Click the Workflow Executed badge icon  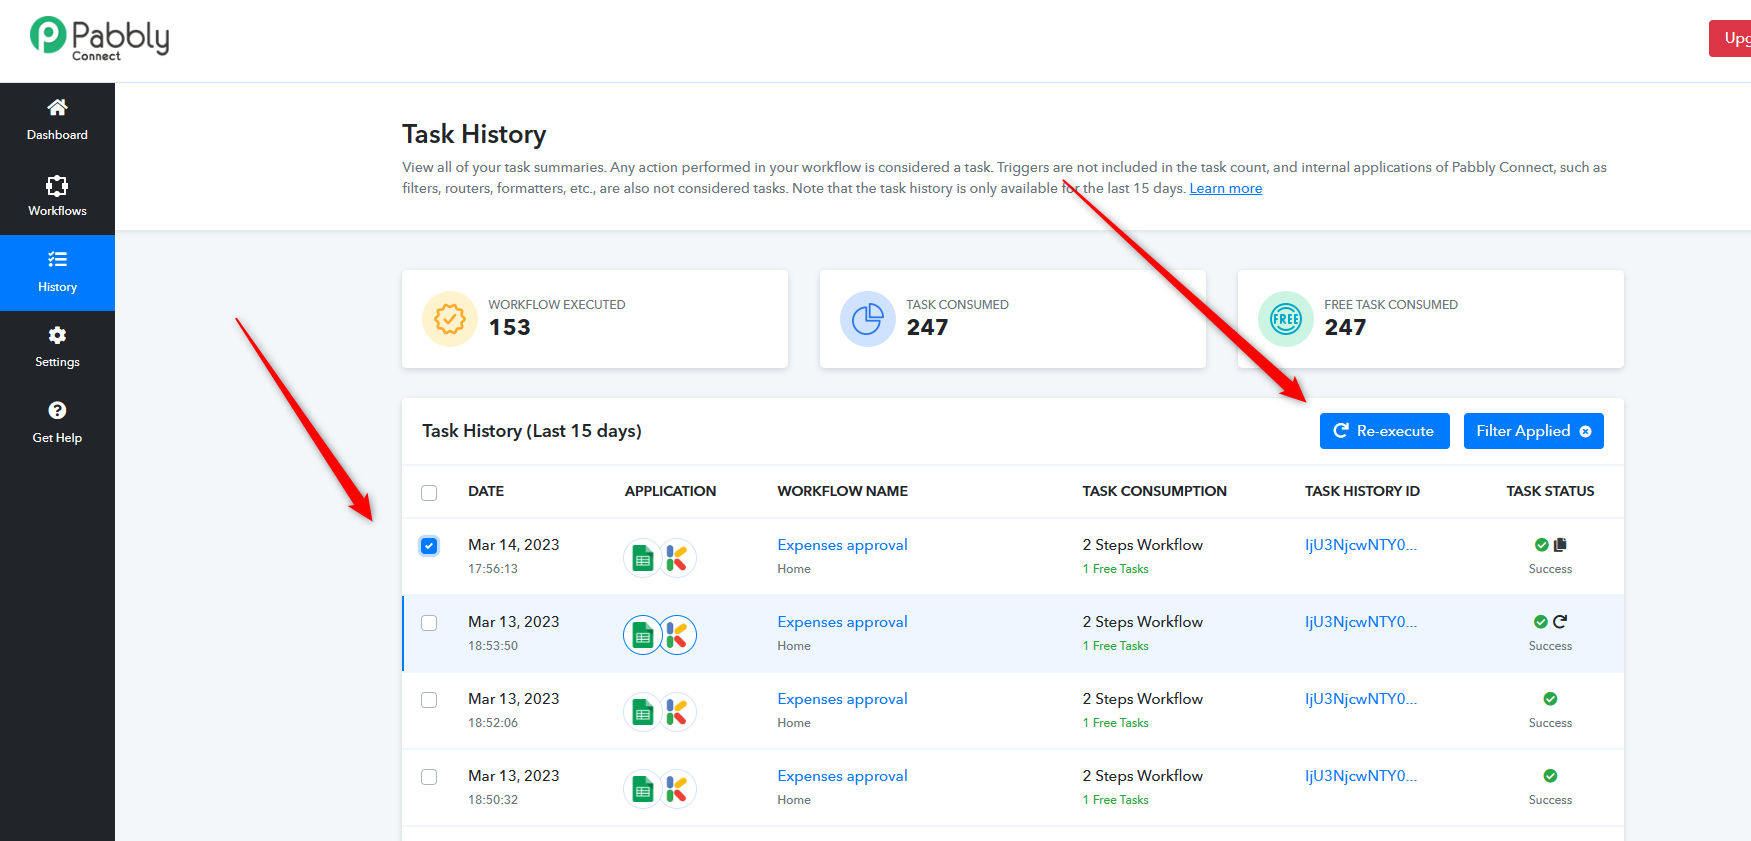450,319
